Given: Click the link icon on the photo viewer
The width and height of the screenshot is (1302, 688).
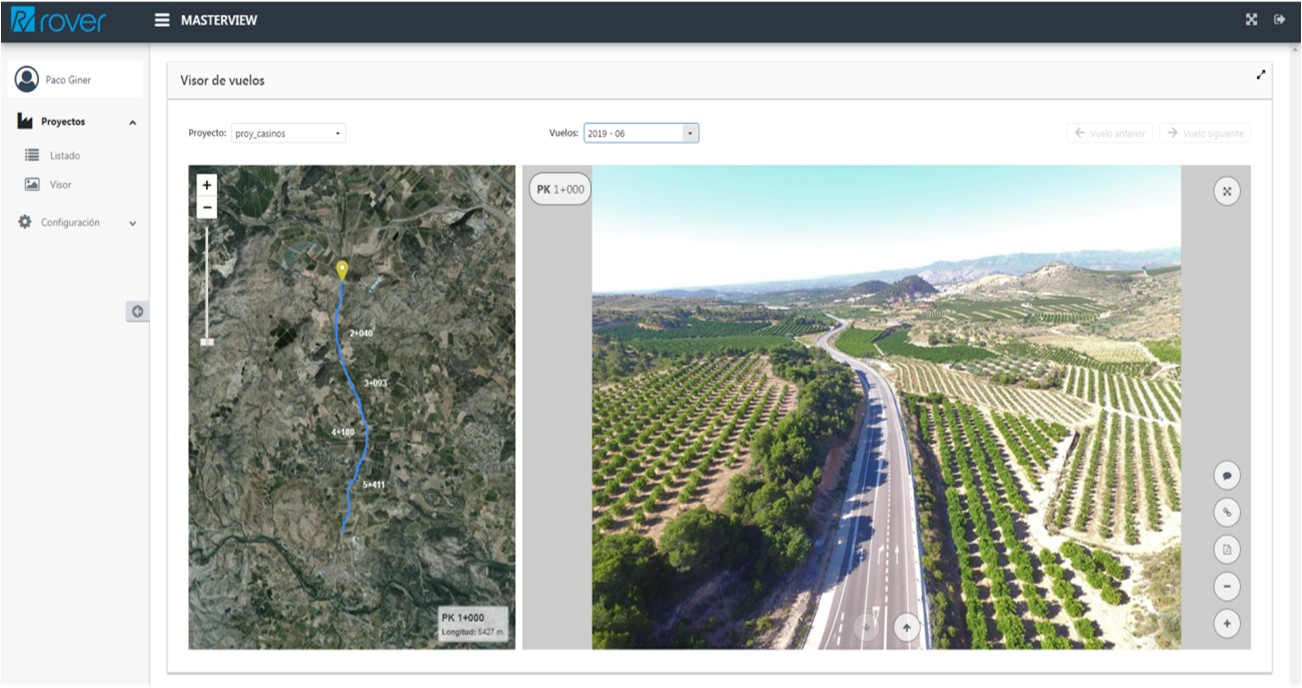Looking at the screenshot, I should tap(1227, 512).
